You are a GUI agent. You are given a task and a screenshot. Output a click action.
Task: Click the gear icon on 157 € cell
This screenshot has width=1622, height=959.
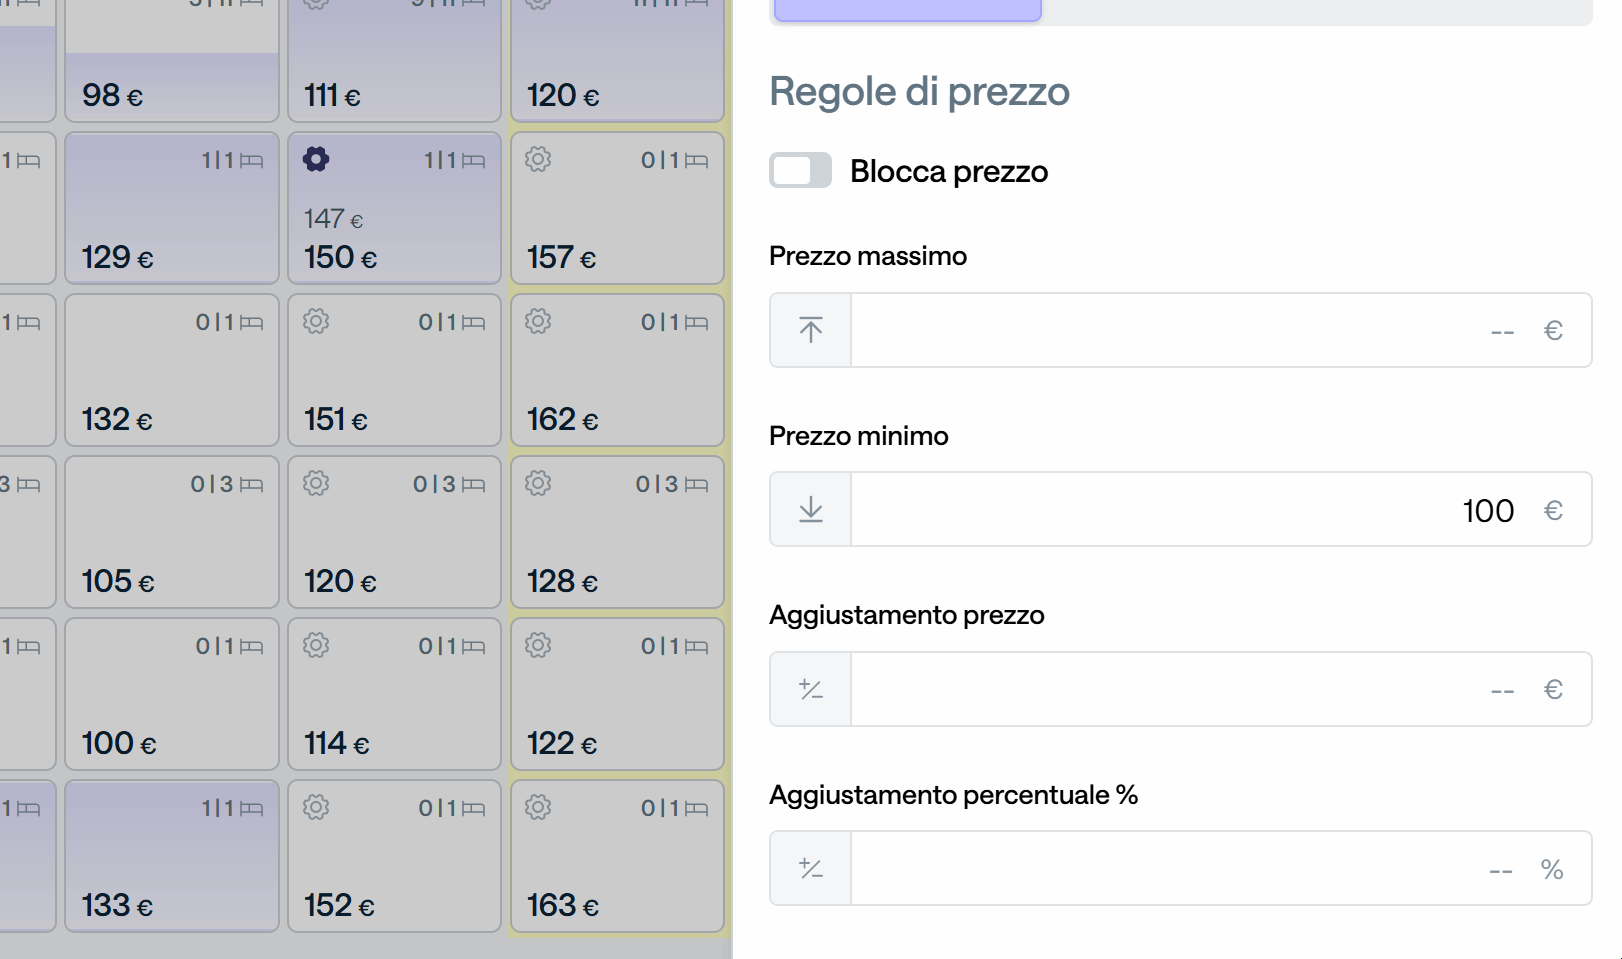tap(538, 159)
